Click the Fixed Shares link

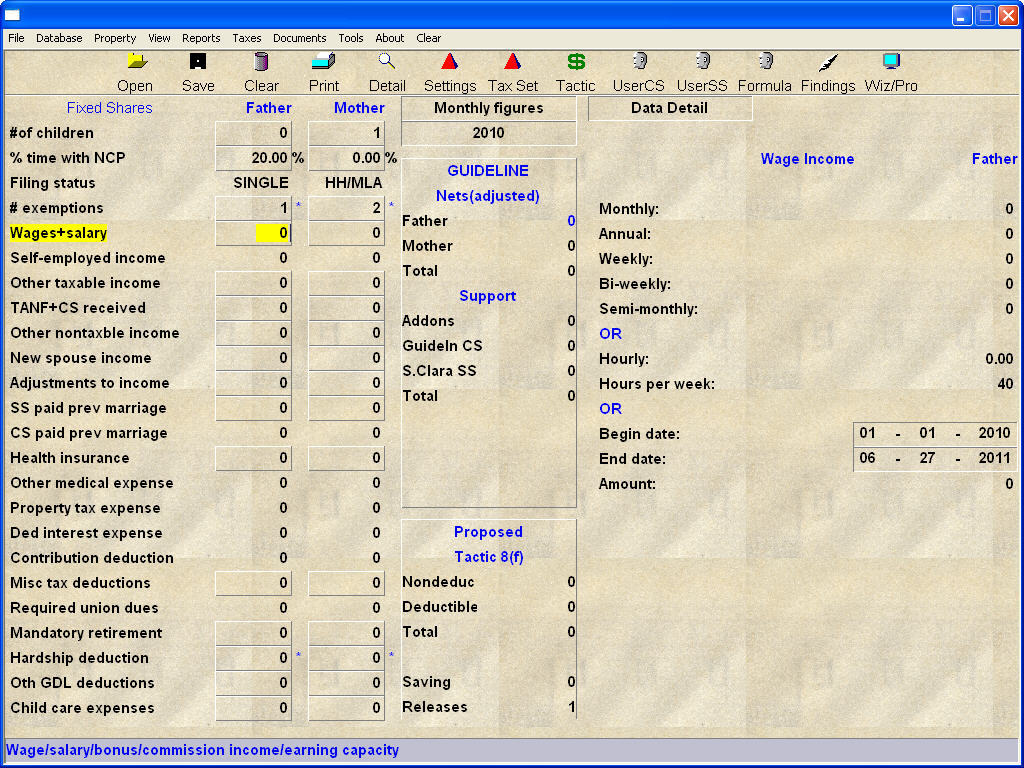109,107
